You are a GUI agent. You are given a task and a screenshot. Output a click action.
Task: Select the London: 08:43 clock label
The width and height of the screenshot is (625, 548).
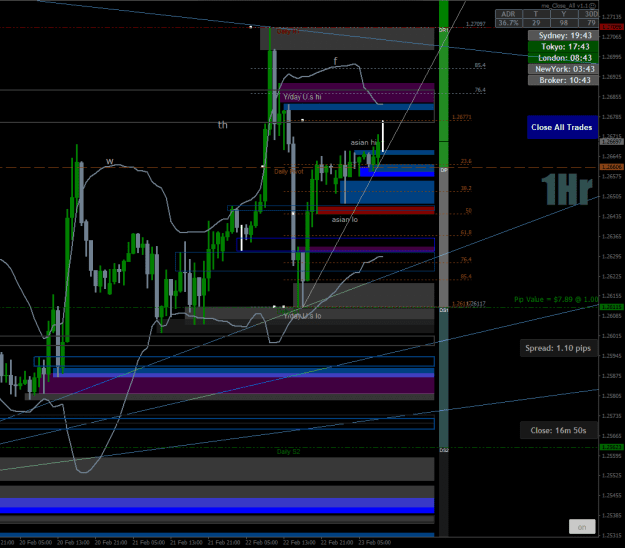coord(563,58)
